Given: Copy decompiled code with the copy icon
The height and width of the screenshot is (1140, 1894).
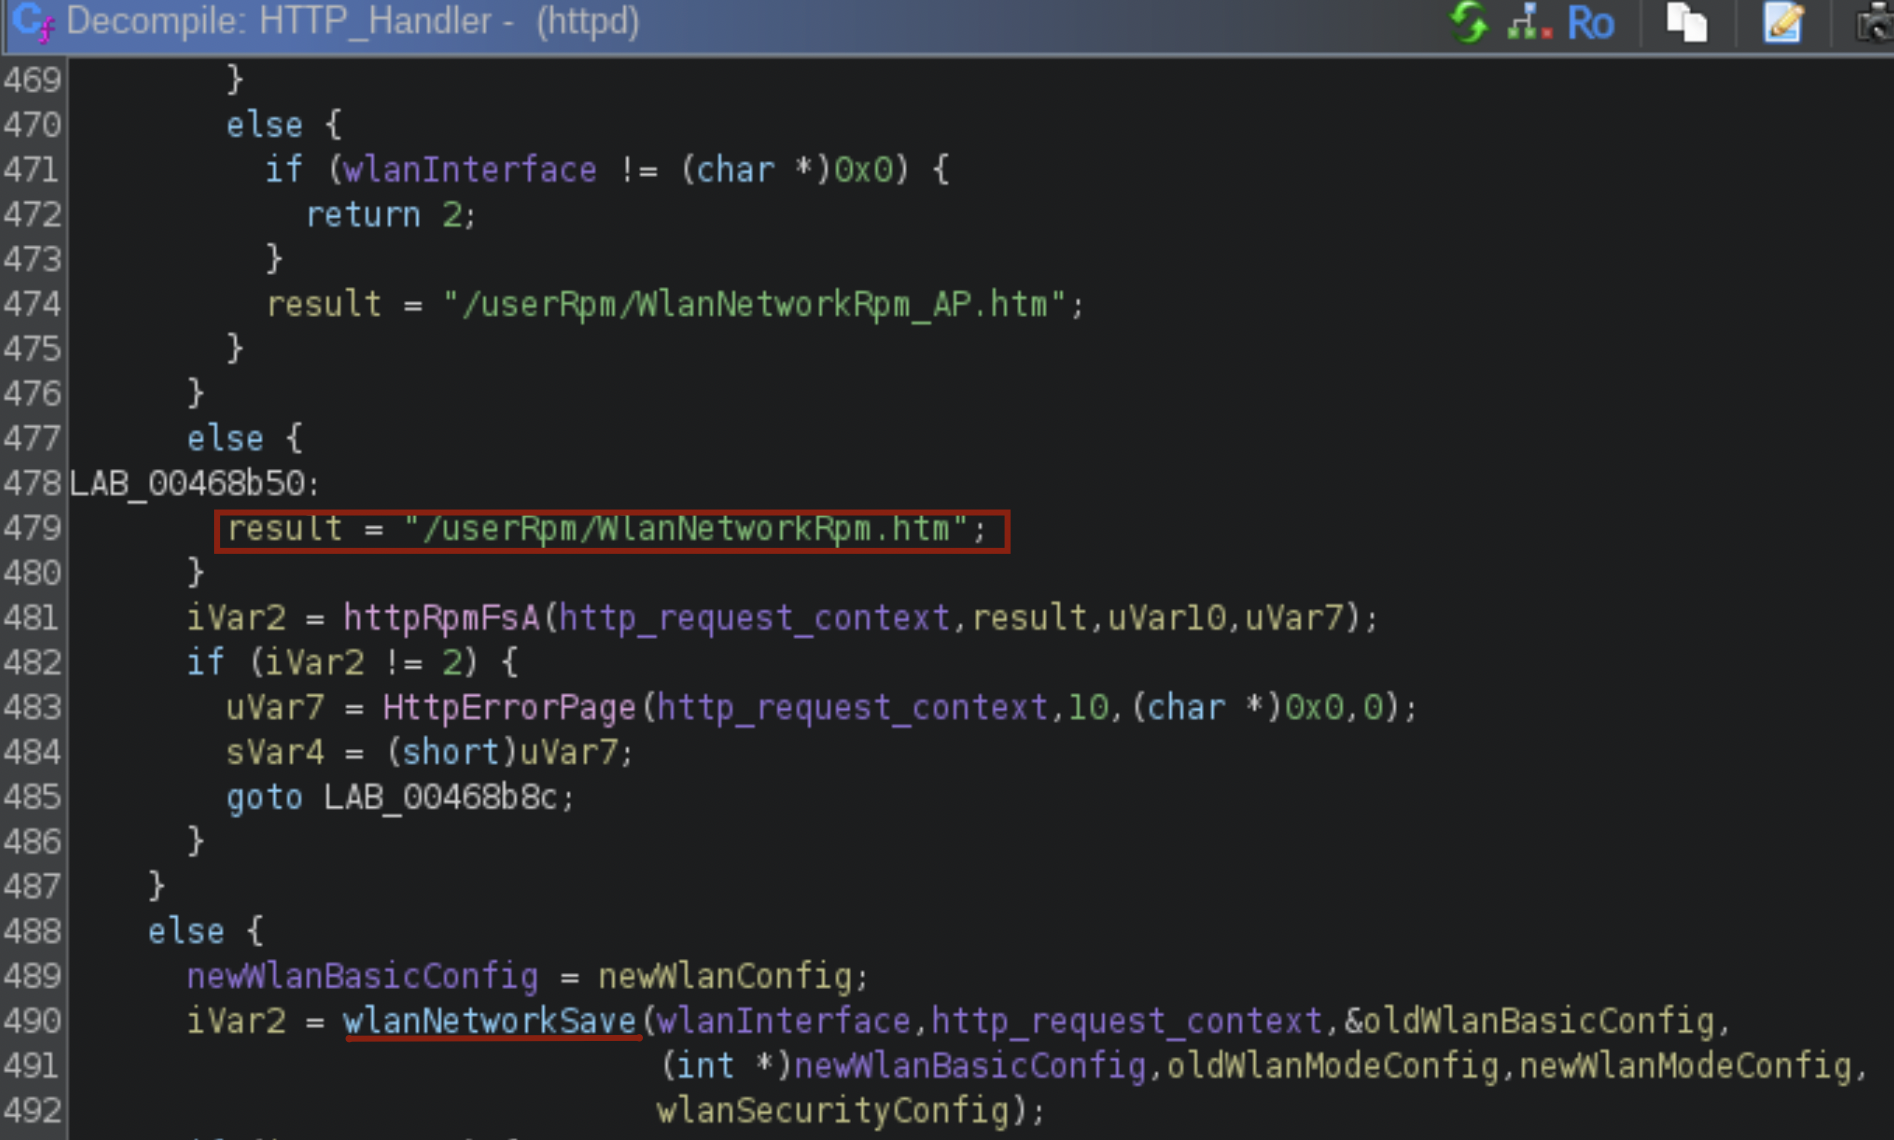Looking at the screenshot, I should tap(1688, 24).
